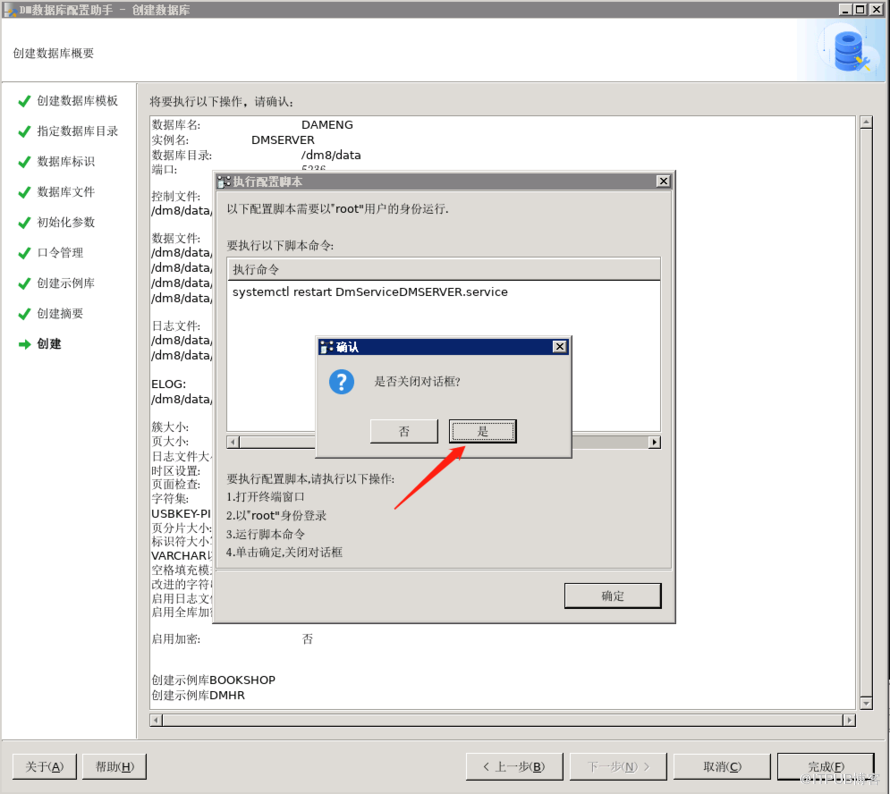Select the current 创建 step
890x794 pixels.
49,344
